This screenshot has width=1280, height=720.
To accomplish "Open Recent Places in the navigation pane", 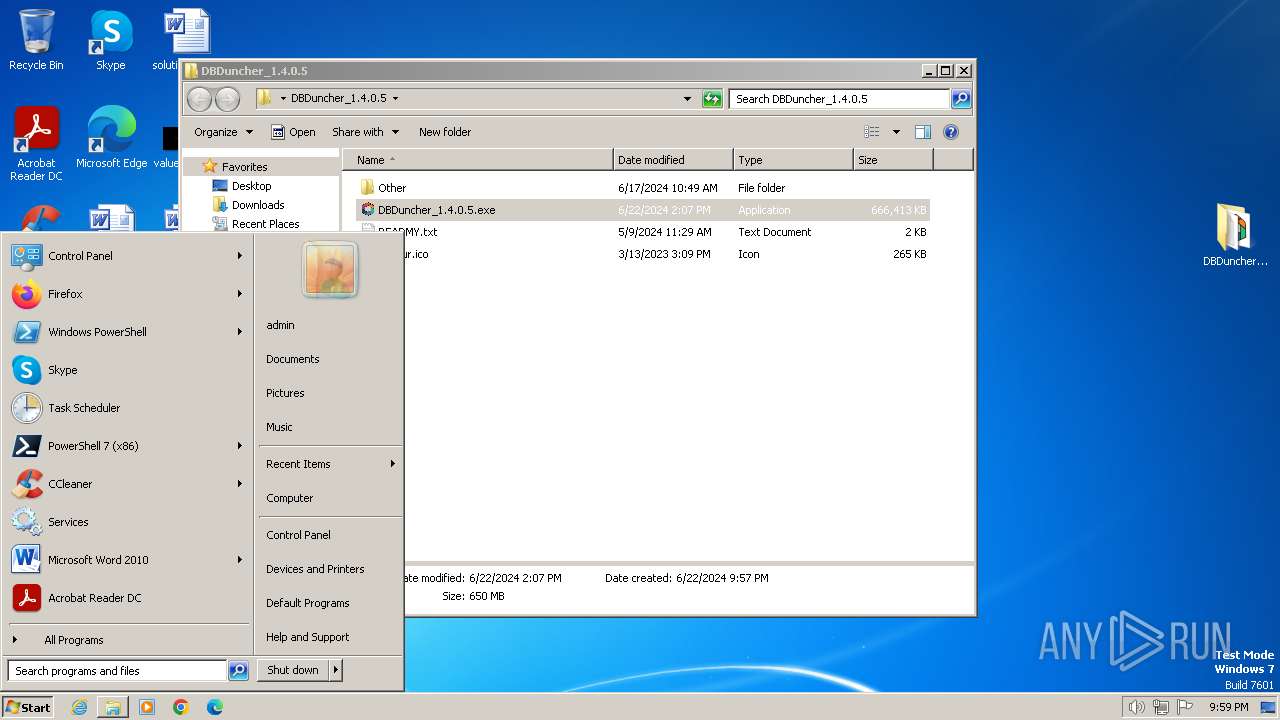I will pos(265,224).
